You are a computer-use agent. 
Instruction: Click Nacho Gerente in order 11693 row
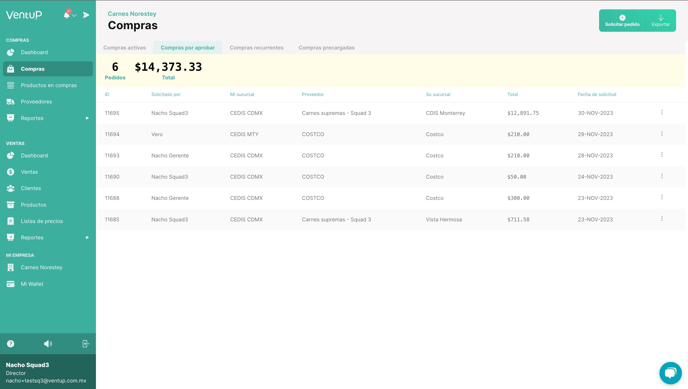click(x=170, y=156)
